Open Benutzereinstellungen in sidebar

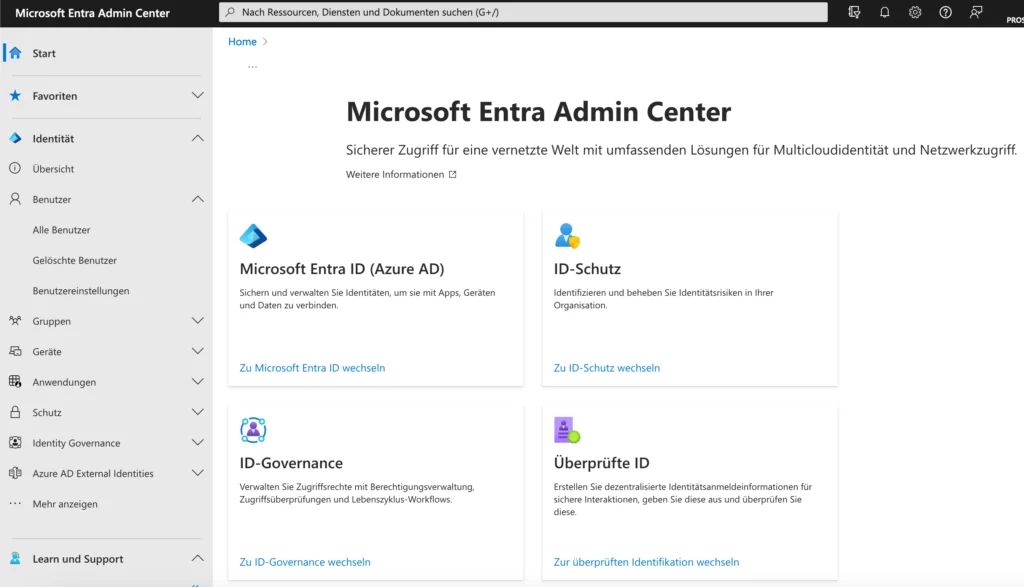(x=81, y=291)
